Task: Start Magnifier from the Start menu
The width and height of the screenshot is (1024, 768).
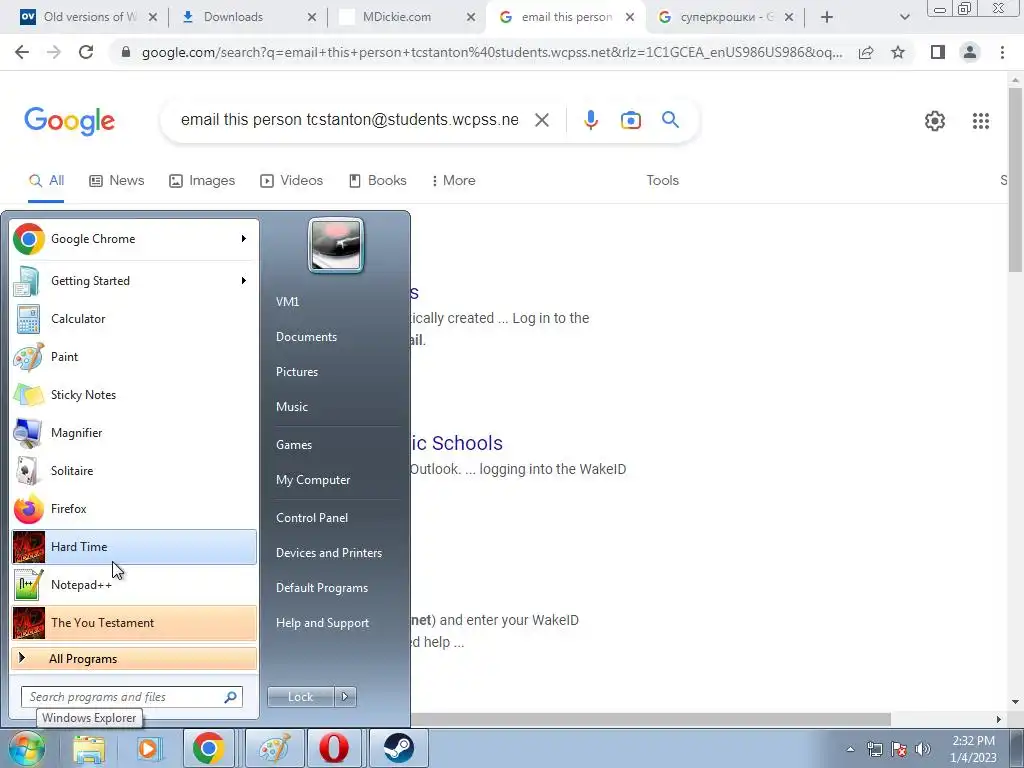Action: click(x=134, y=432)
